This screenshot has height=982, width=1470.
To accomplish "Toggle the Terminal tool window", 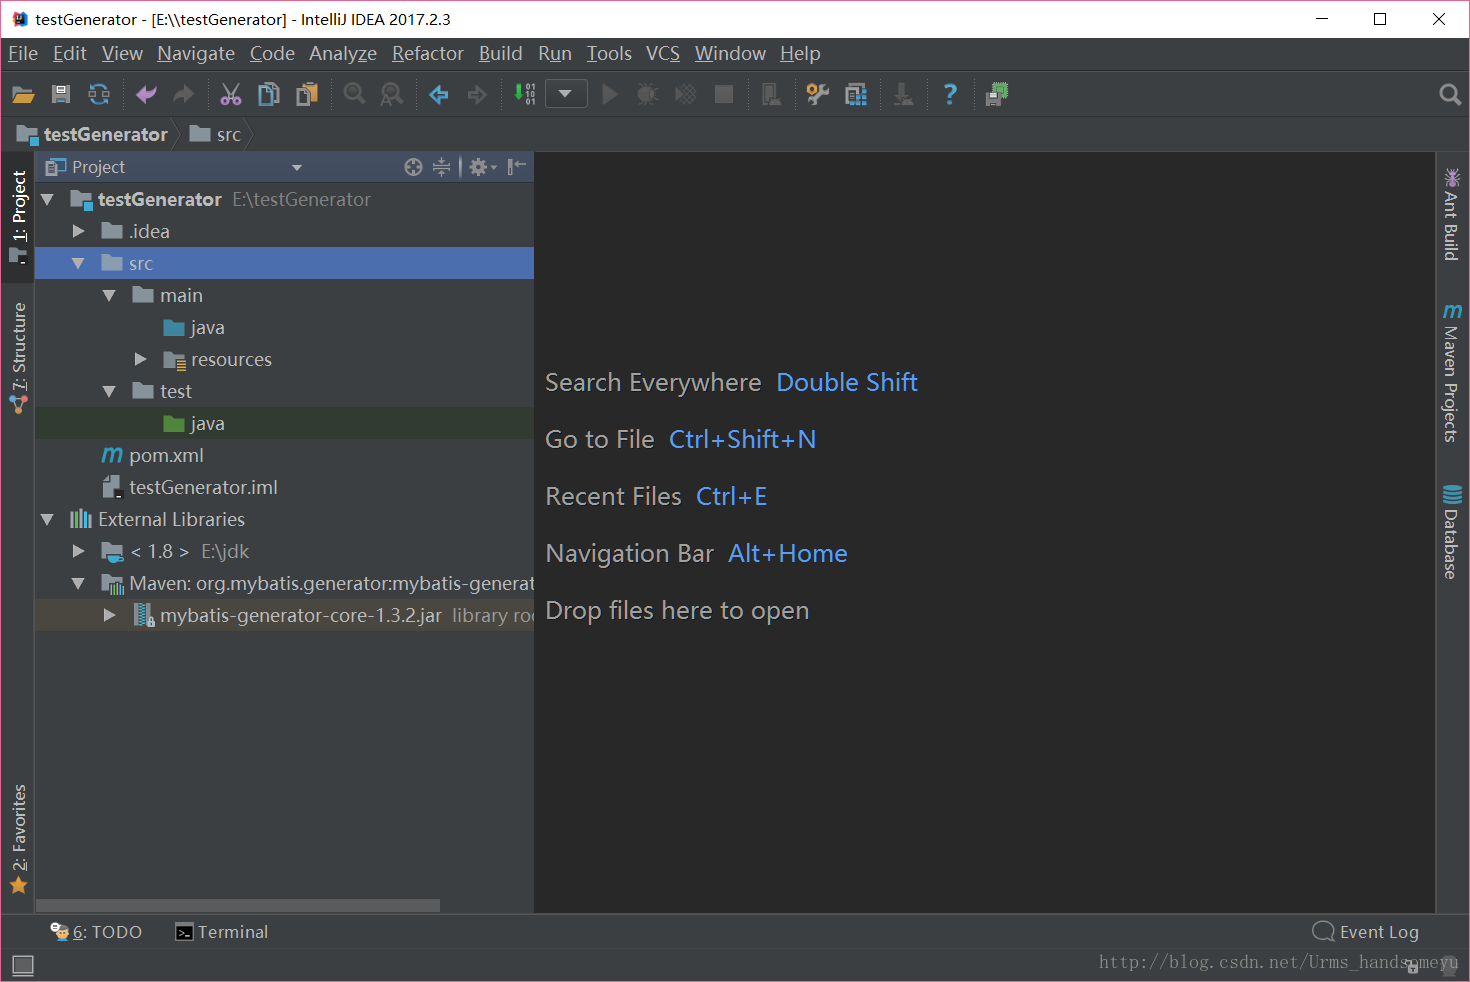I will click(x=222, y=932).
